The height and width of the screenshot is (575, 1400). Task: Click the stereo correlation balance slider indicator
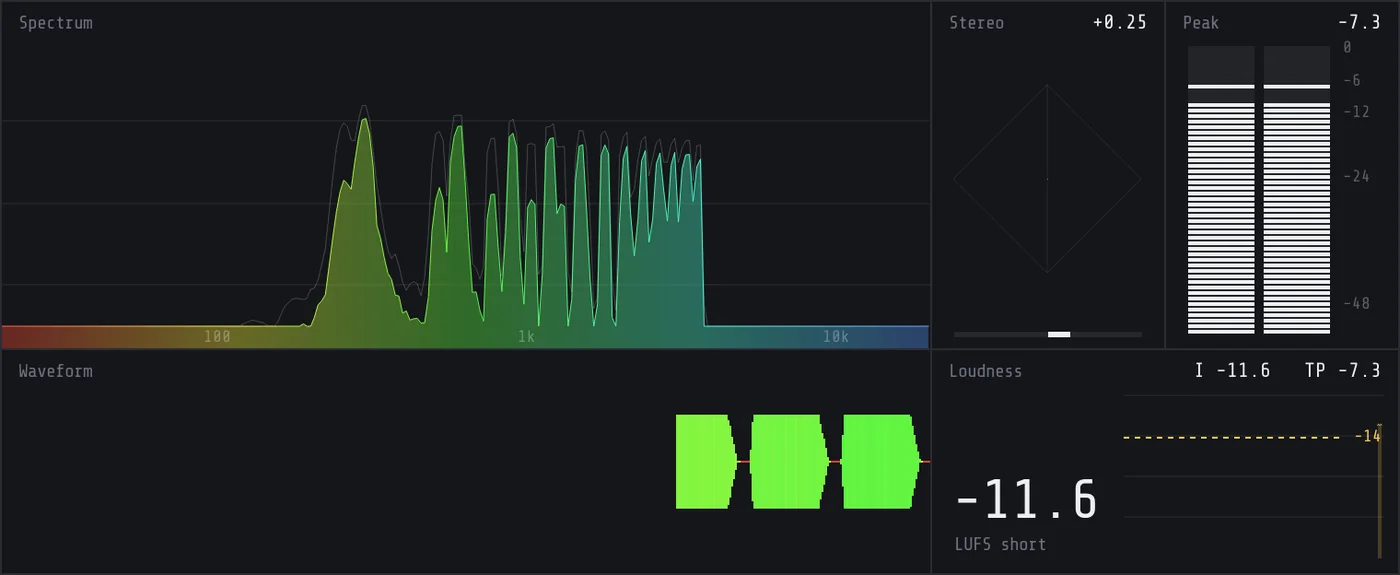tap(1059, 334)
